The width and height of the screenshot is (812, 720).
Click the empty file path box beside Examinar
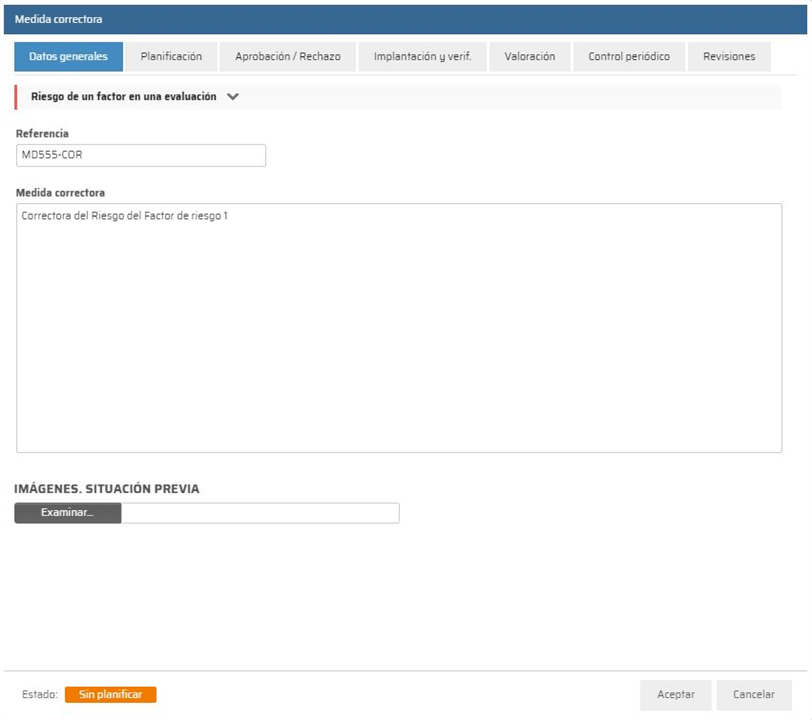(x=260, y=513)
